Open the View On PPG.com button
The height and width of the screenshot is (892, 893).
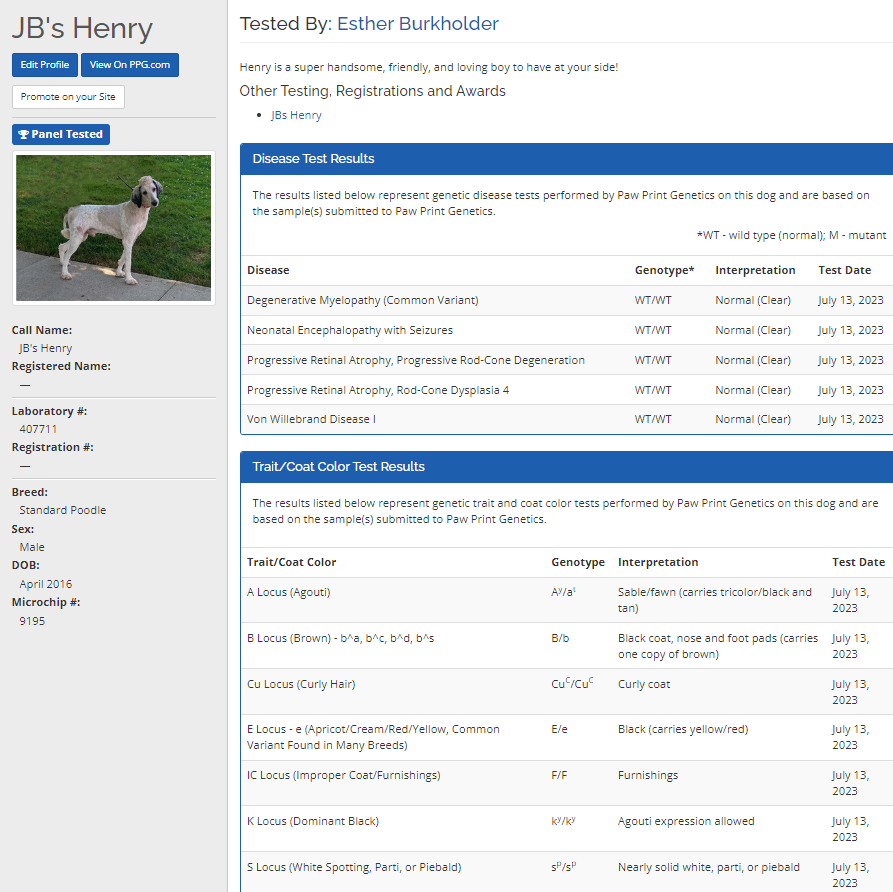click(130, 65)
